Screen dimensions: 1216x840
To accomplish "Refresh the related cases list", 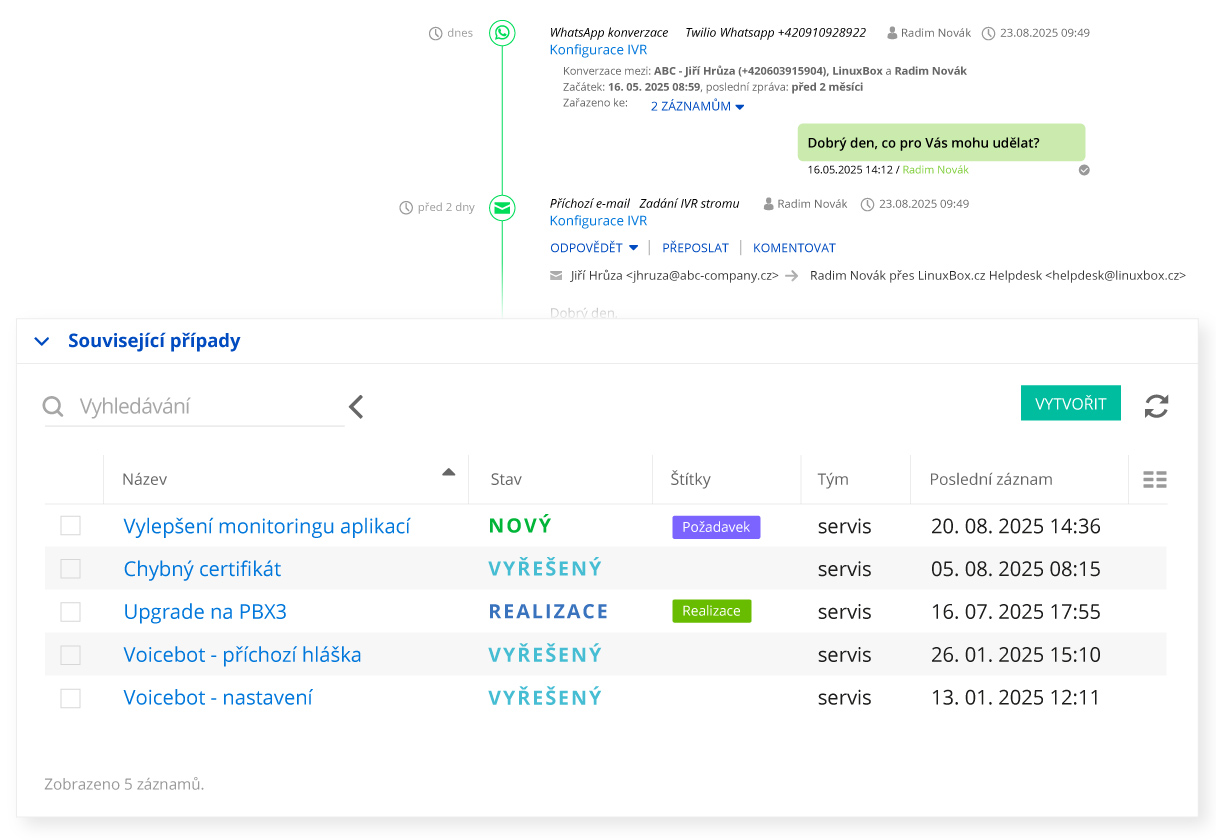I will click(x=1156, y=406).
